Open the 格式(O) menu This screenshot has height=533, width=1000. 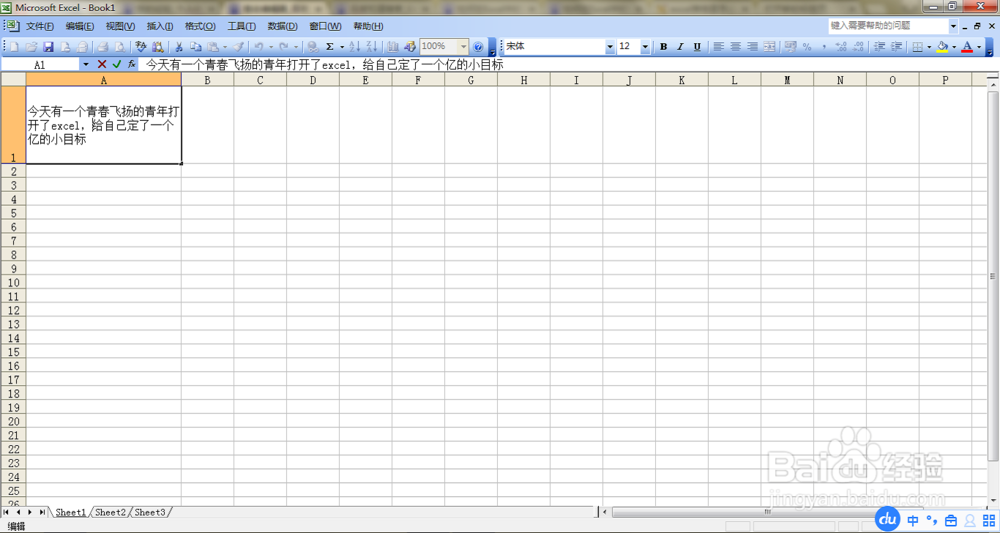(x=200, y=26)
